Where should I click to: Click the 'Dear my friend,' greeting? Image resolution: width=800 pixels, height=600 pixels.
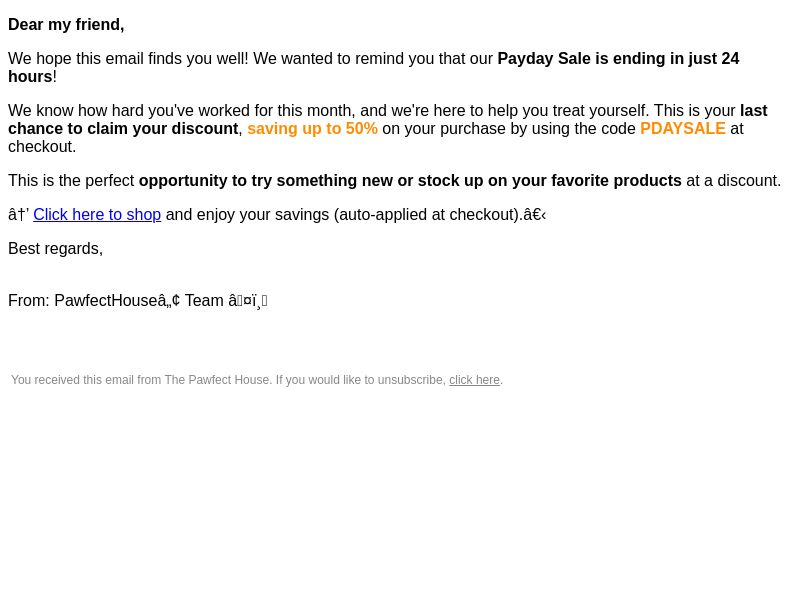(66, 24)
